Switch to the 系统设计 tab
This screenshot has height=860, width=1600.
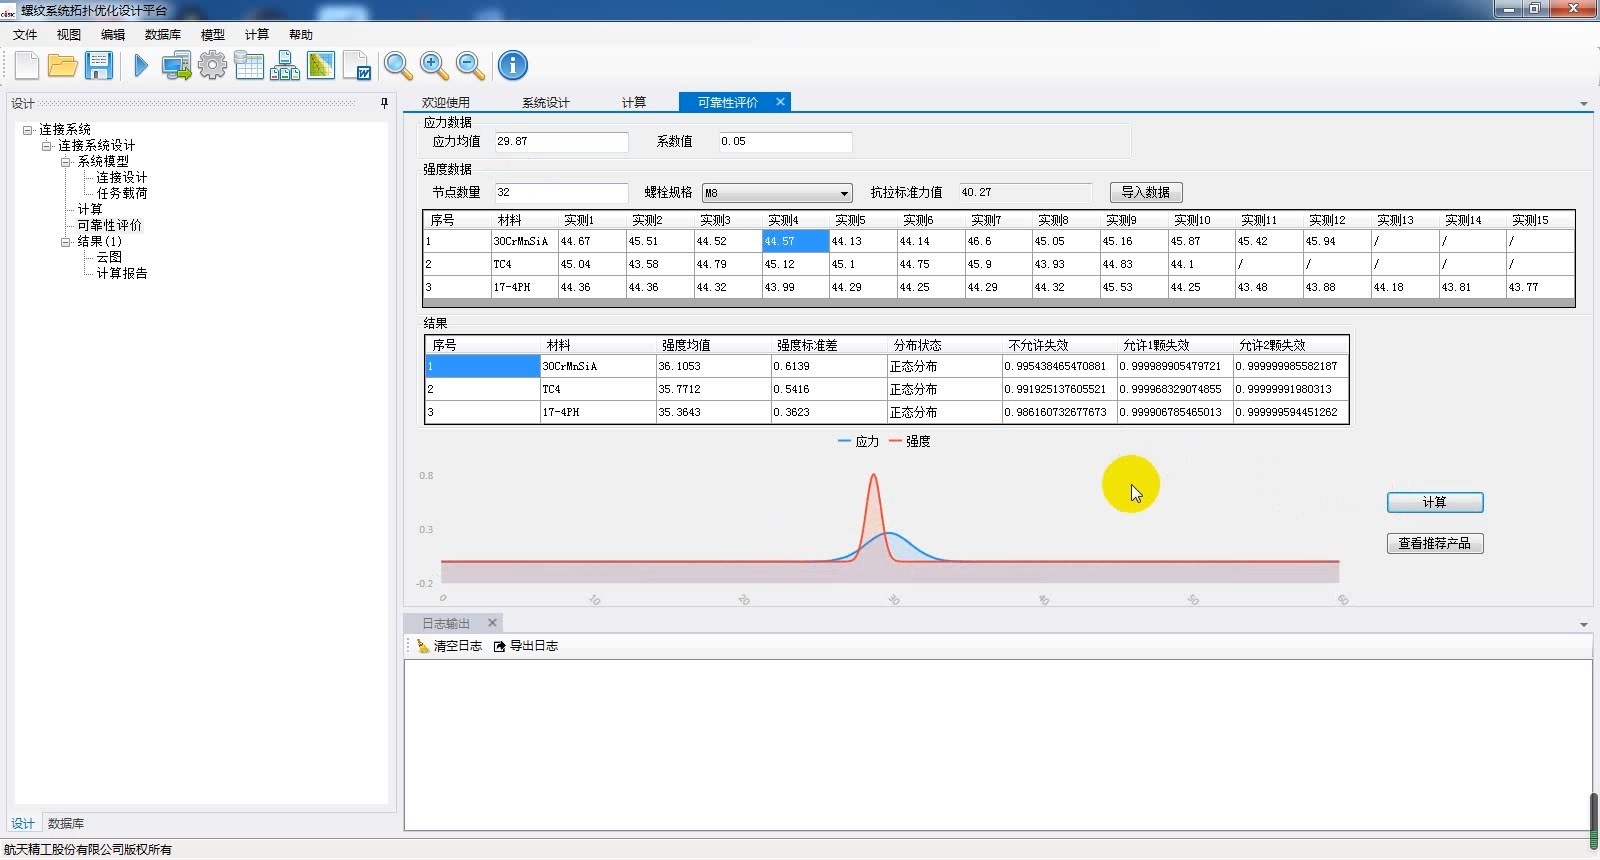[x=546, y=102]
